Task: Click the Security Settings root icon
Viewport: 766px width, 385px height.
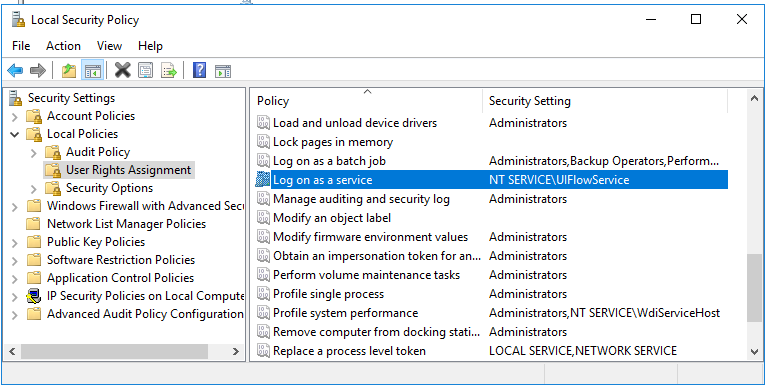Action: [x=16, y=98]
